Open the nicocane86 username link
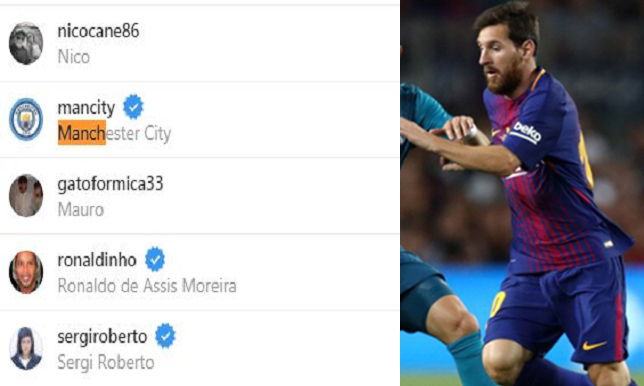 click(x=98, y=31)
